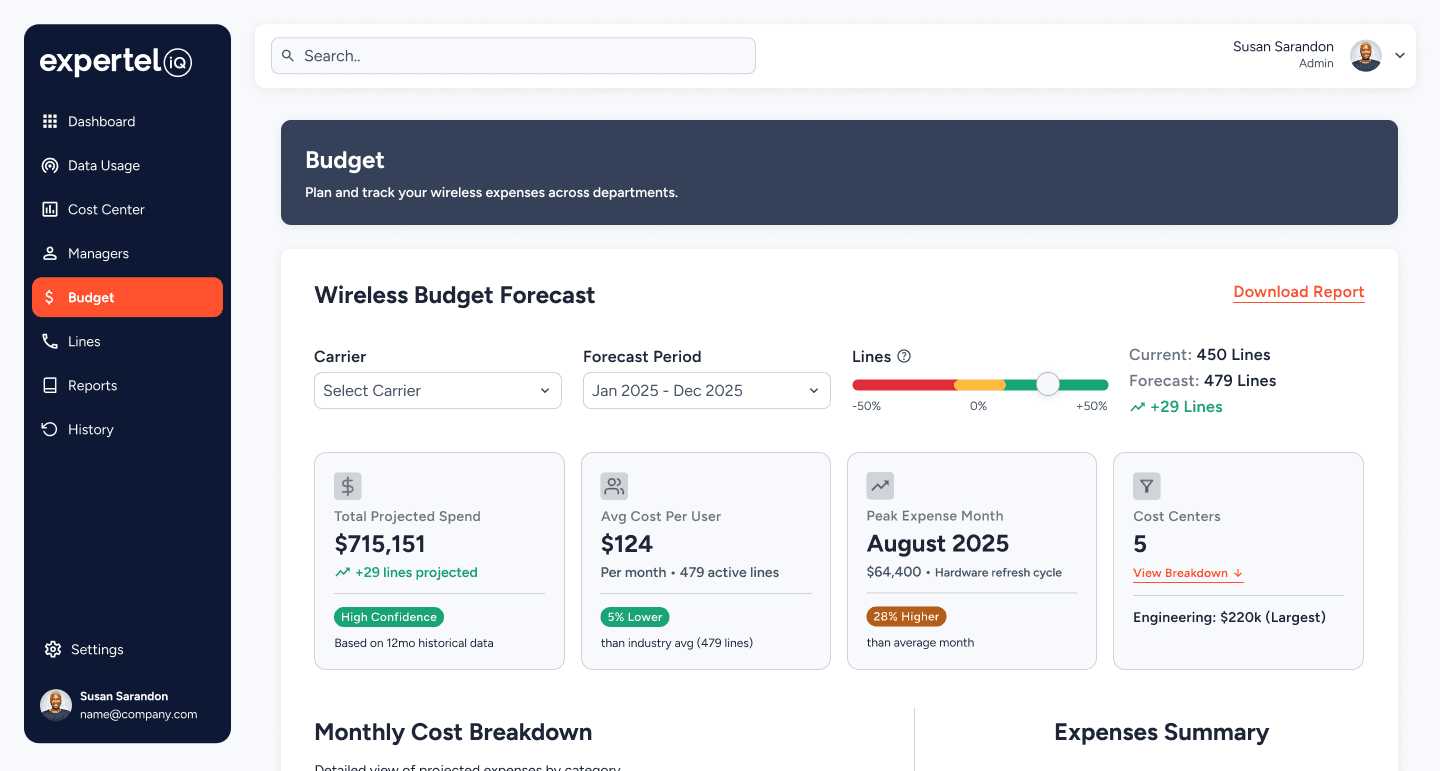Image resolution: width=1440 pixels, height=771 pixels.
Task: Click the filter icon in Cost Centers card
Action: tap(1146, 486)
